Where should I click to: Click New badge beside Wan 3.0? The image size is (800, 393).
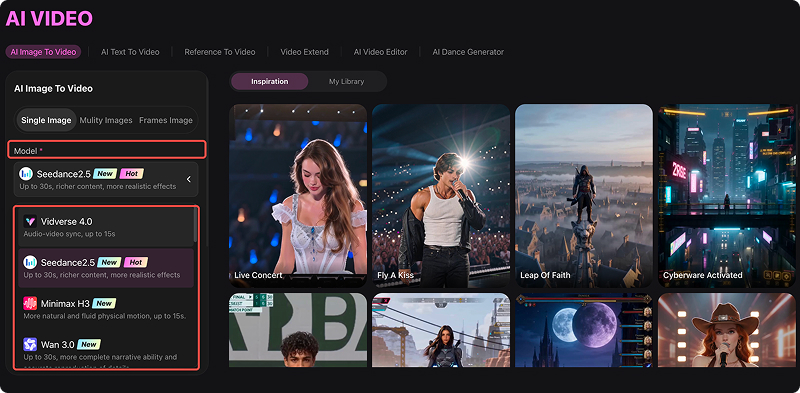click(x=89, y=344)
